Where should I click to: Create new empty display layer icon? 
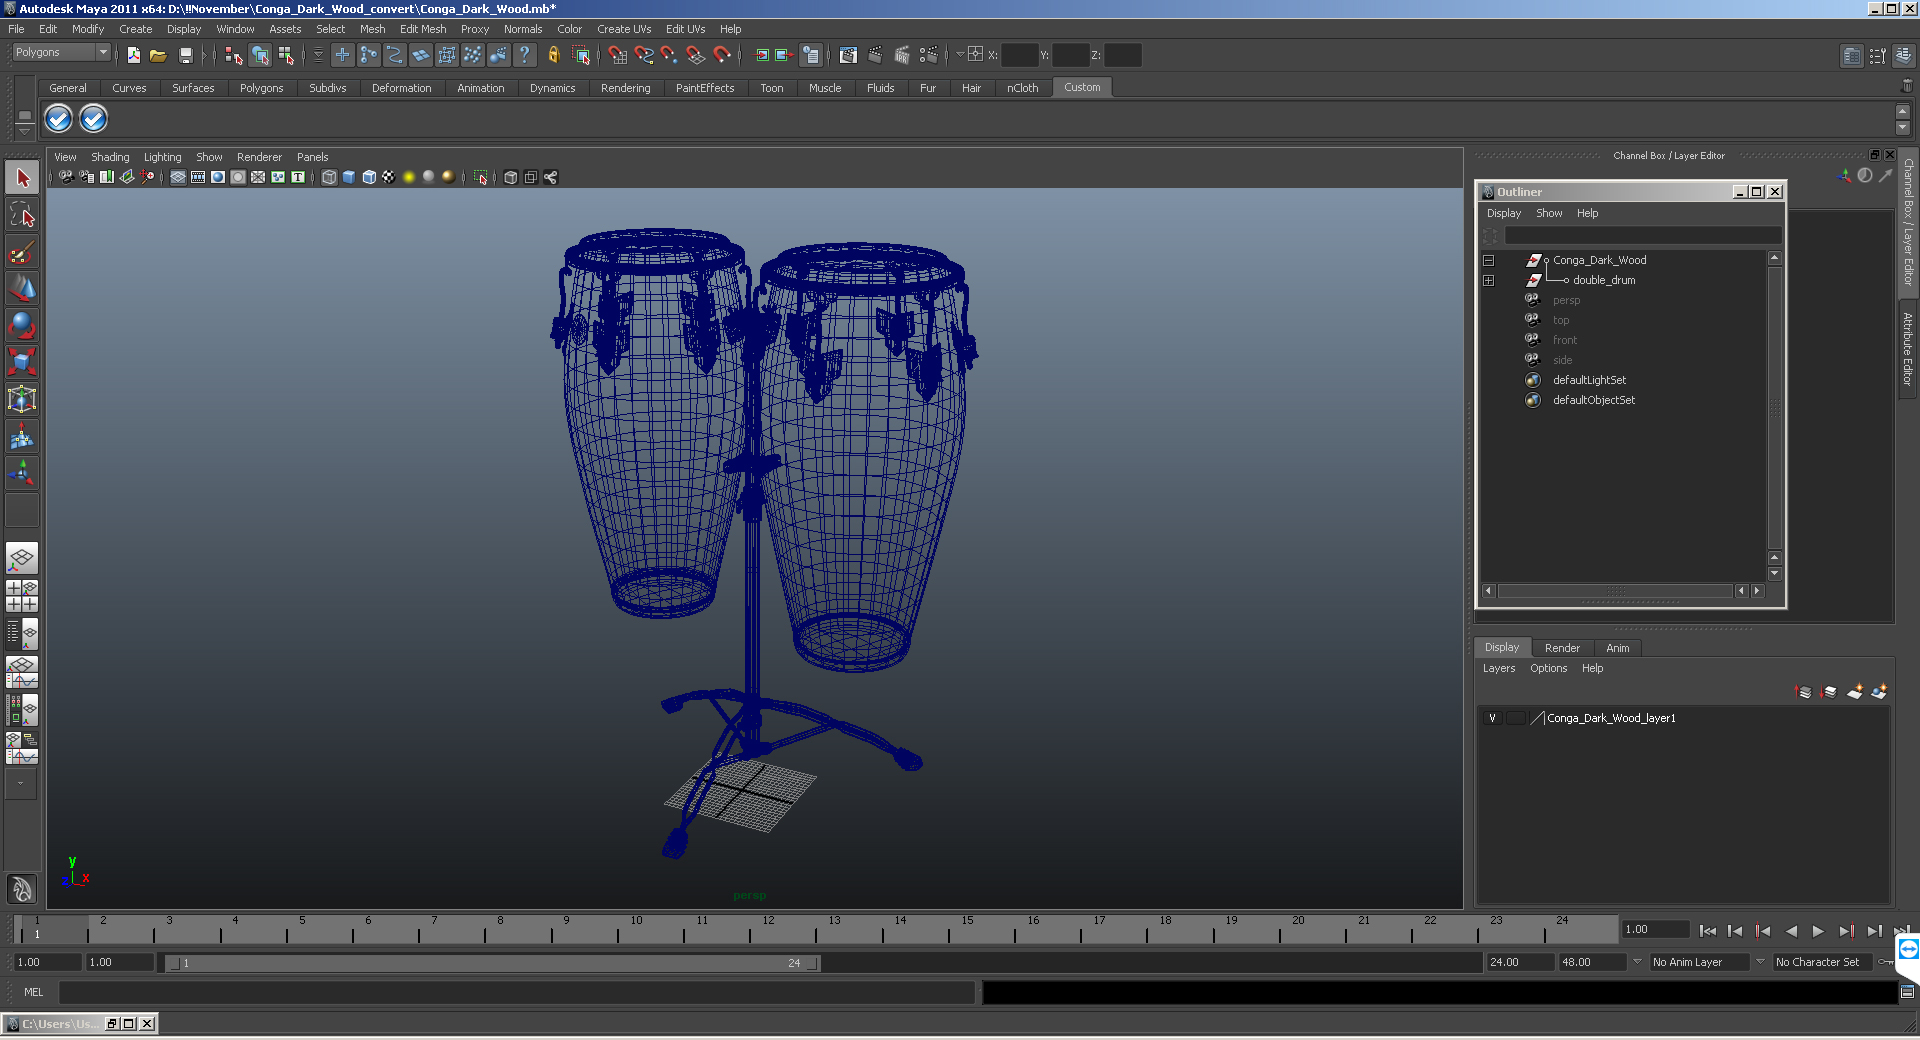pyautogui.click(x=1855, y=692)
